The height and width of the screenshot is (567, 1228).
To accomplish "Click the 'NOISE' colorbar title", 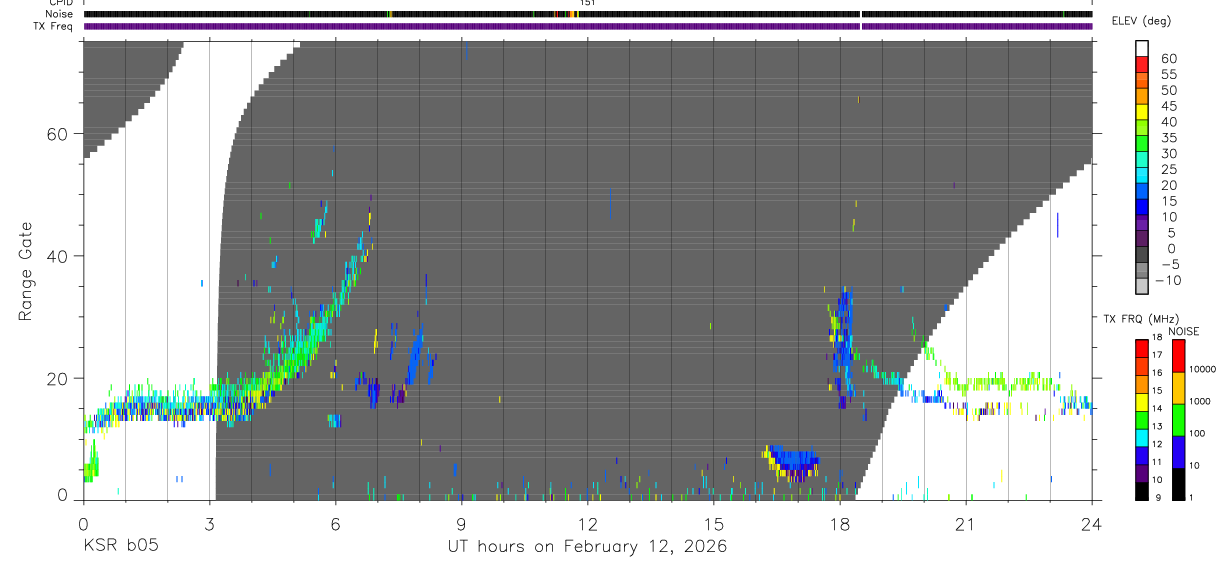I will (x=1184, y=331).
